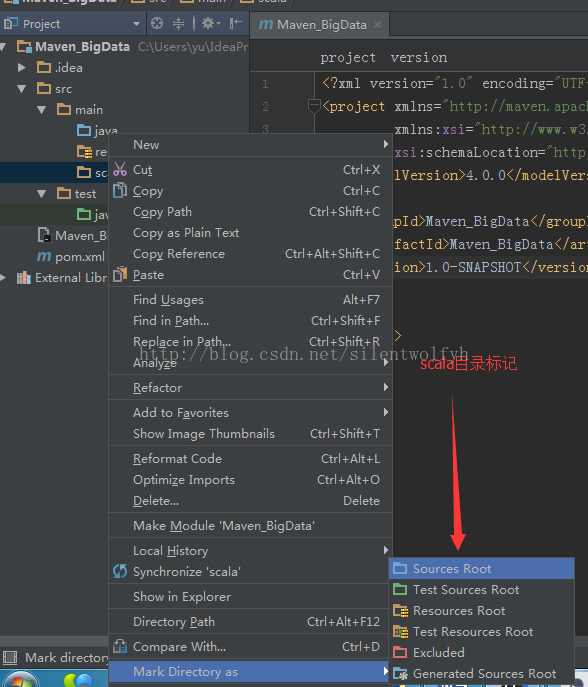Select Find Usages menu item
The width and height of the screenshot is (588, 687).
point(251,300)
